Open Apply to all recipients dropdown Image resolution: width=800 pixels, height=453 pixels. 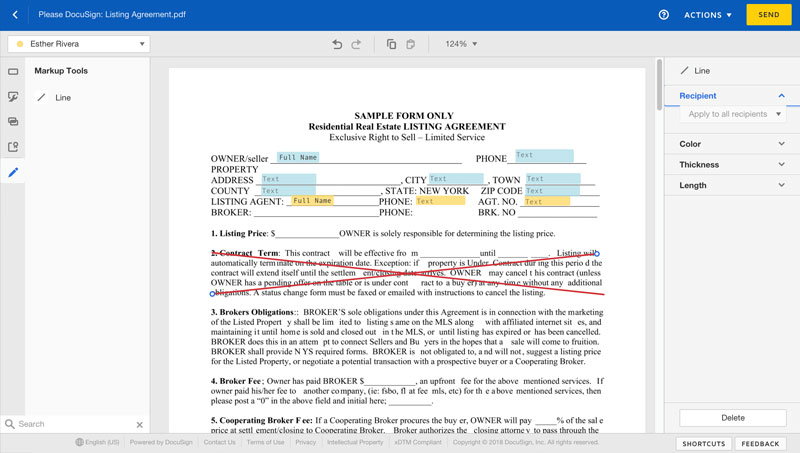(733, 114)
